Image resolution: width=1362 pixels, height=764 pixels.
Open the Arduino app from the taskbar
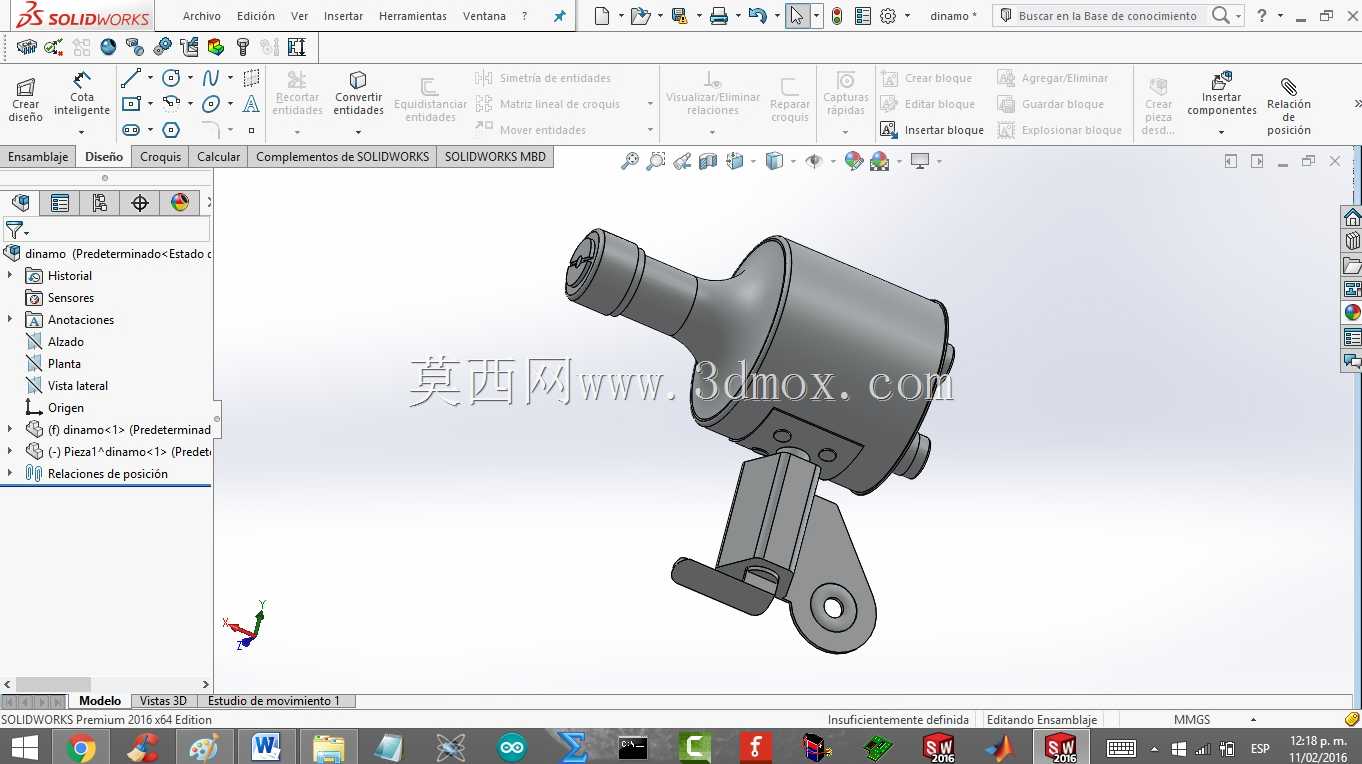pos(511,747)
